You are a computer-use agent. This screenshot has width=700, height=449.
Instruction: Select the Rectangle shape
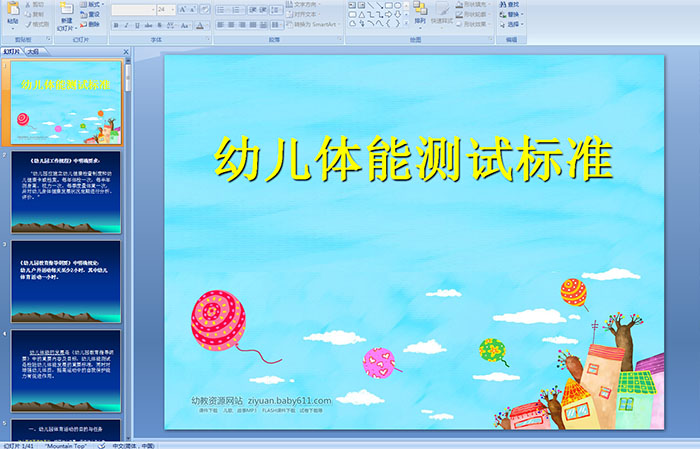click(388, 5)
